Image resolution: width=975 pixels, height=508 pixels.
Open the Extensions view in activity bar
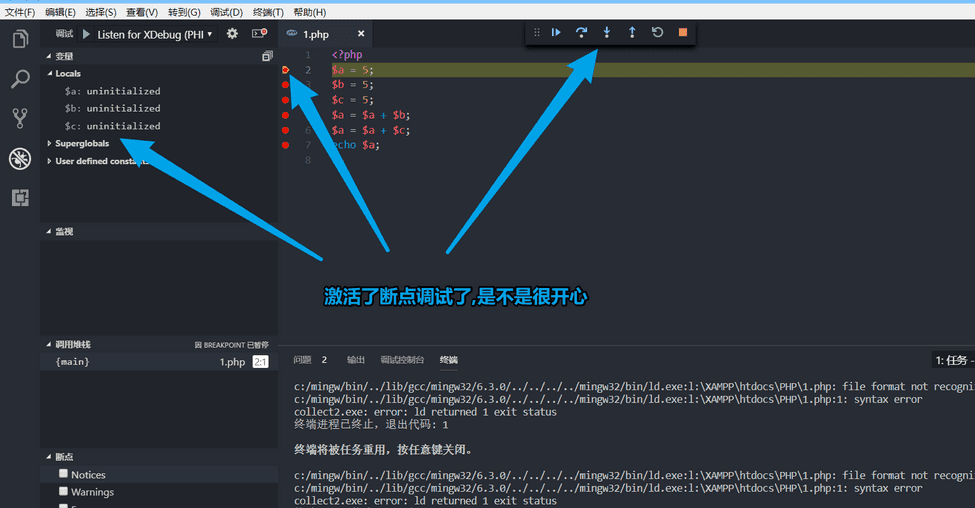tap(20, 197)
